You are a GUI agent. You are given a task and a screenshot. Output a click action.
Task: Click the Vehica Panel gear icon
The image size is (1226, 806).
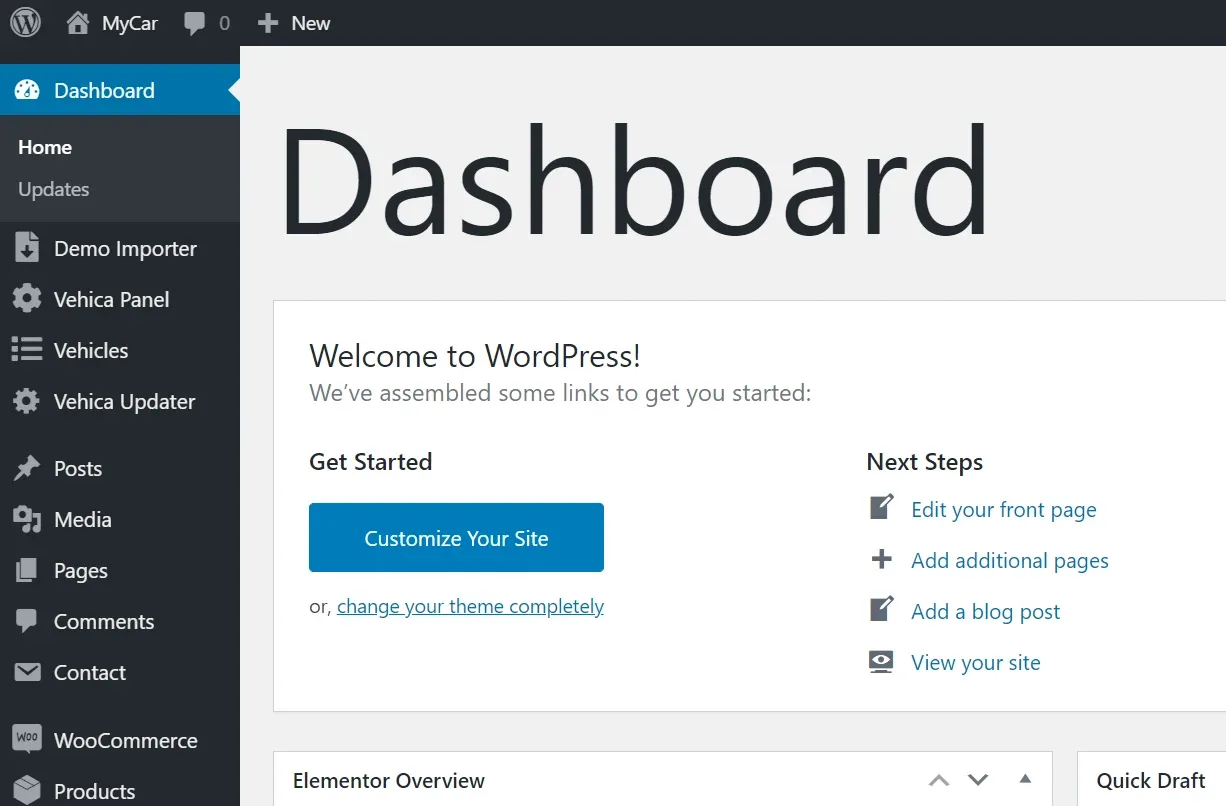pos(27,299)
